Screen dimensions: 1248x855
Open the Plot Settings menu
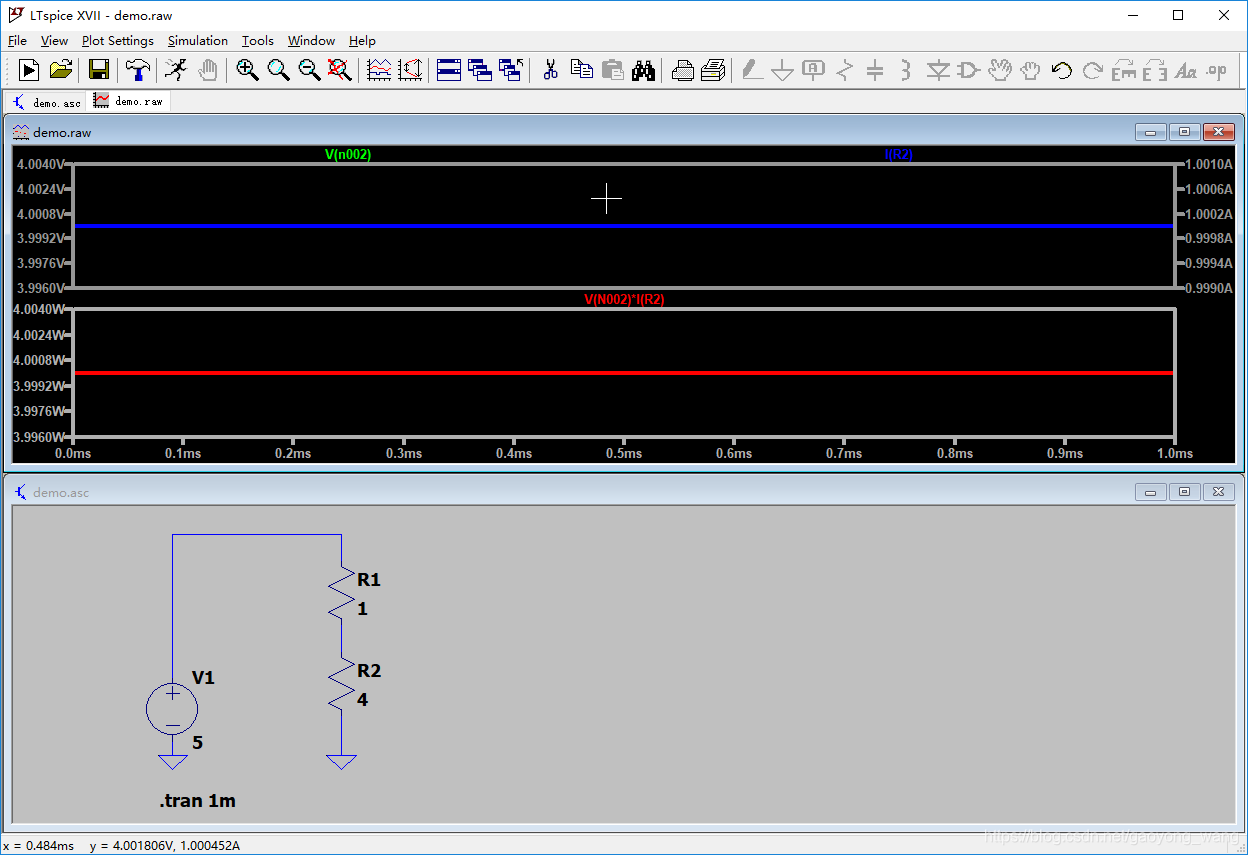(118, 41)
